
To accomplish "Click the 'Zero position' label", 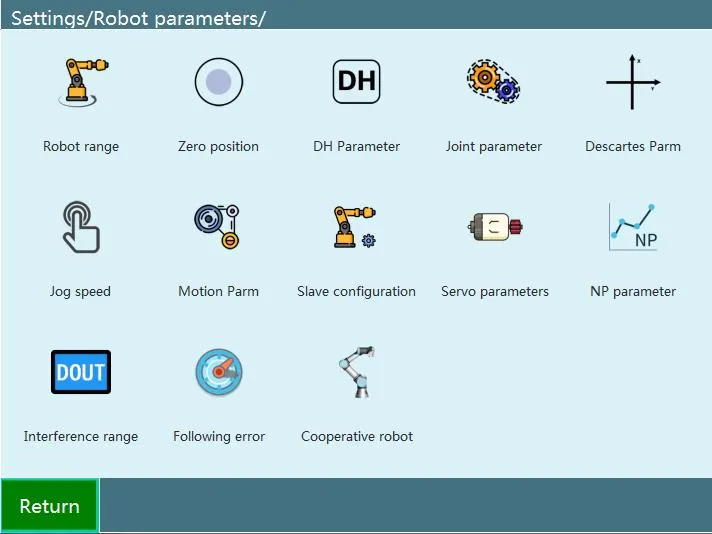I will click(x=218, y=146).
